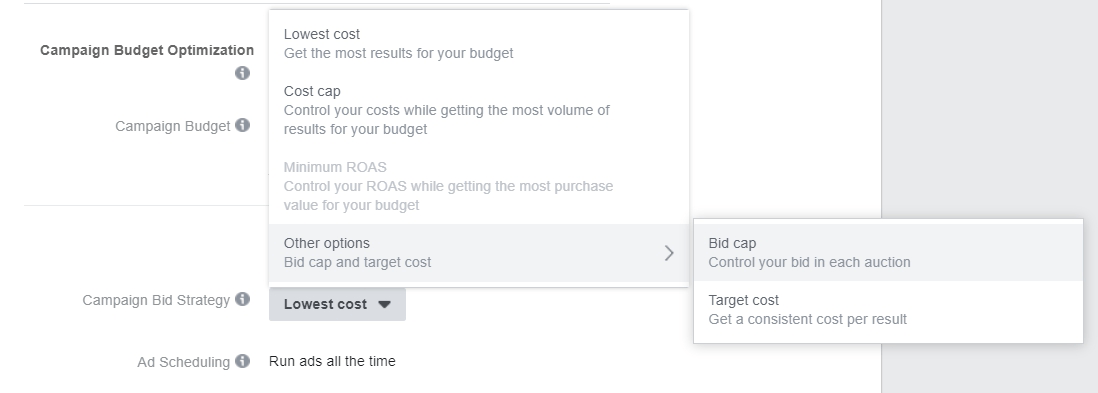Click the caret arrow on Lowest cost button
Screen dimensions: 1098x393
click(x=384, y=304)
